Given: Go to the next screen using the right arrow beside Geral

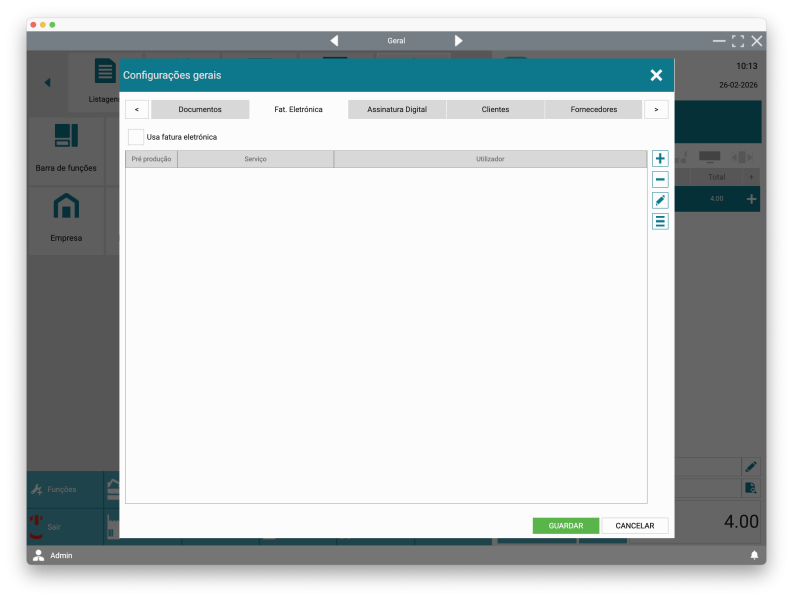Looking at the screenshot, I should tap(459, 41).
